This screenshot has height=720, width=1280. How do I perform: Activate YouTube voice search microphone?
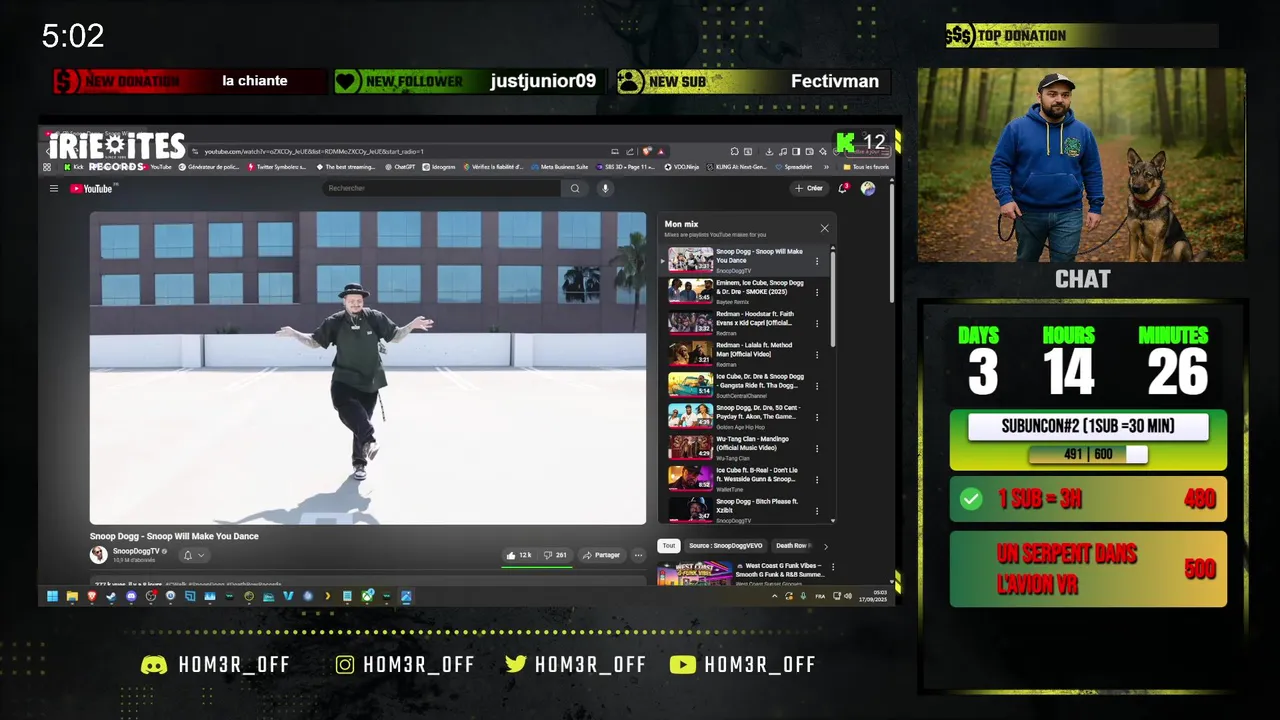(x=605, y=188)
